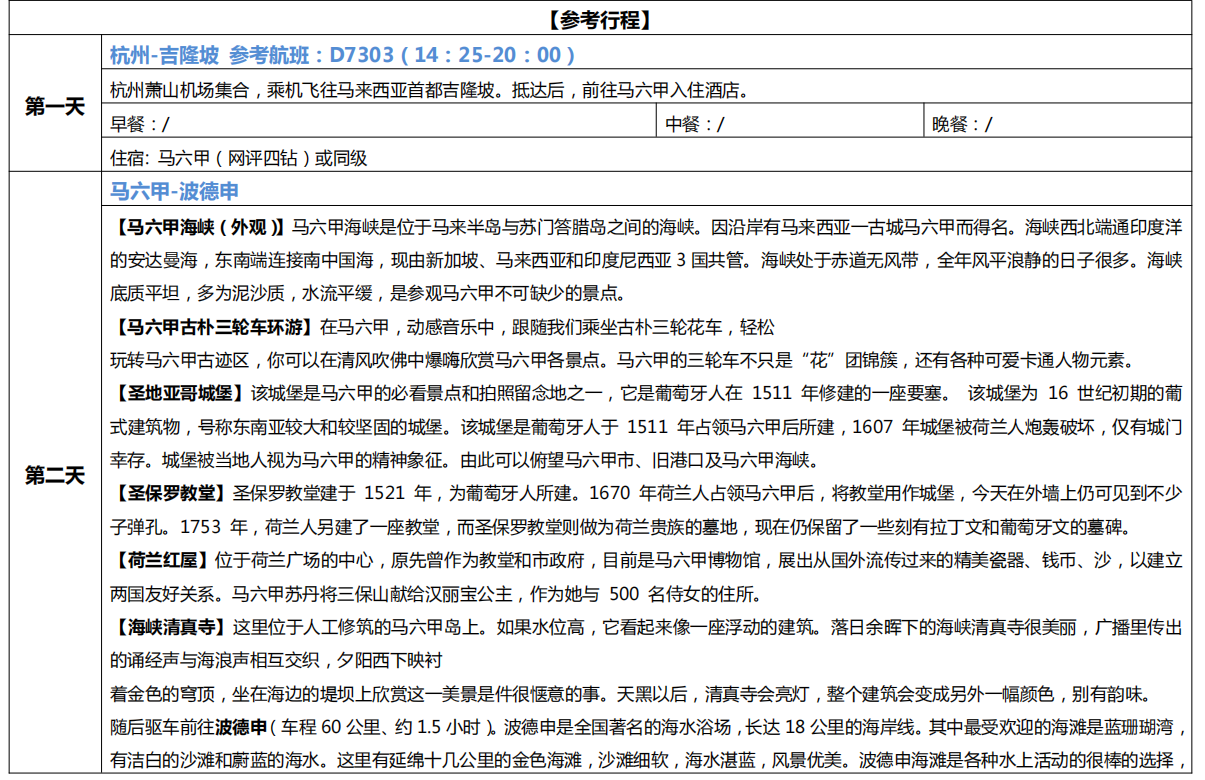Click the text 车程 60 公里、约 1.5 小时
Screen dimensions: 1205x780
(x=387, y=726)
